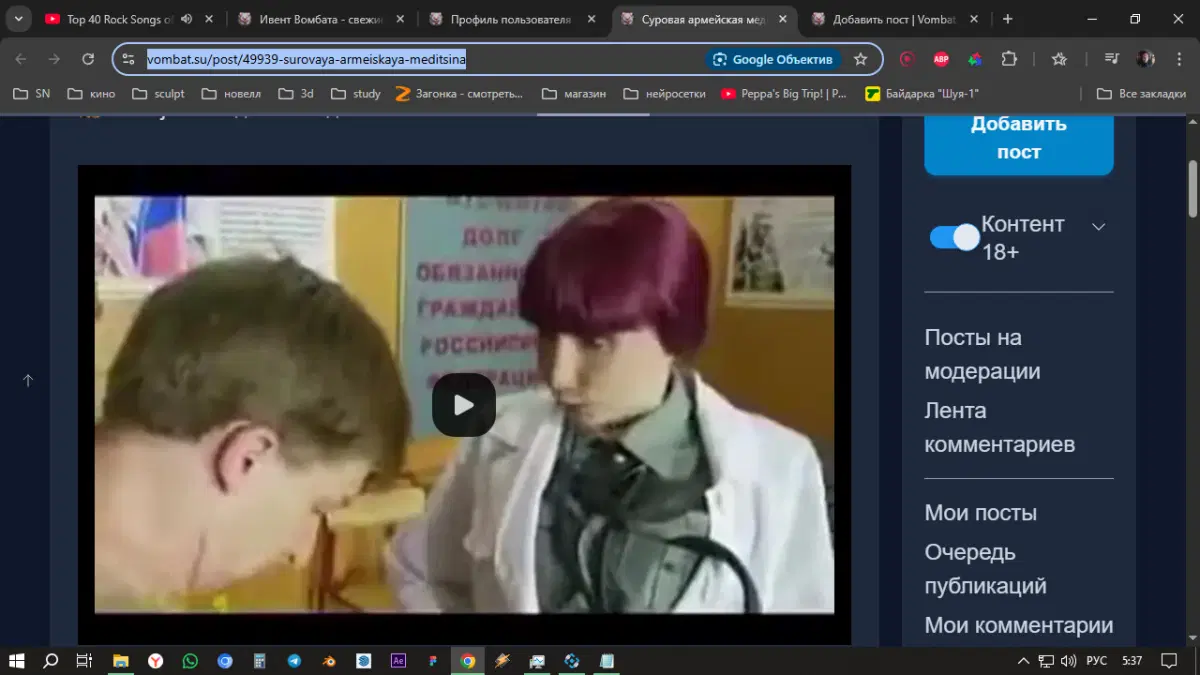
Task: Mute the audio on the YouTube tab
Action: pyautogui.click(x=186, y=19)
